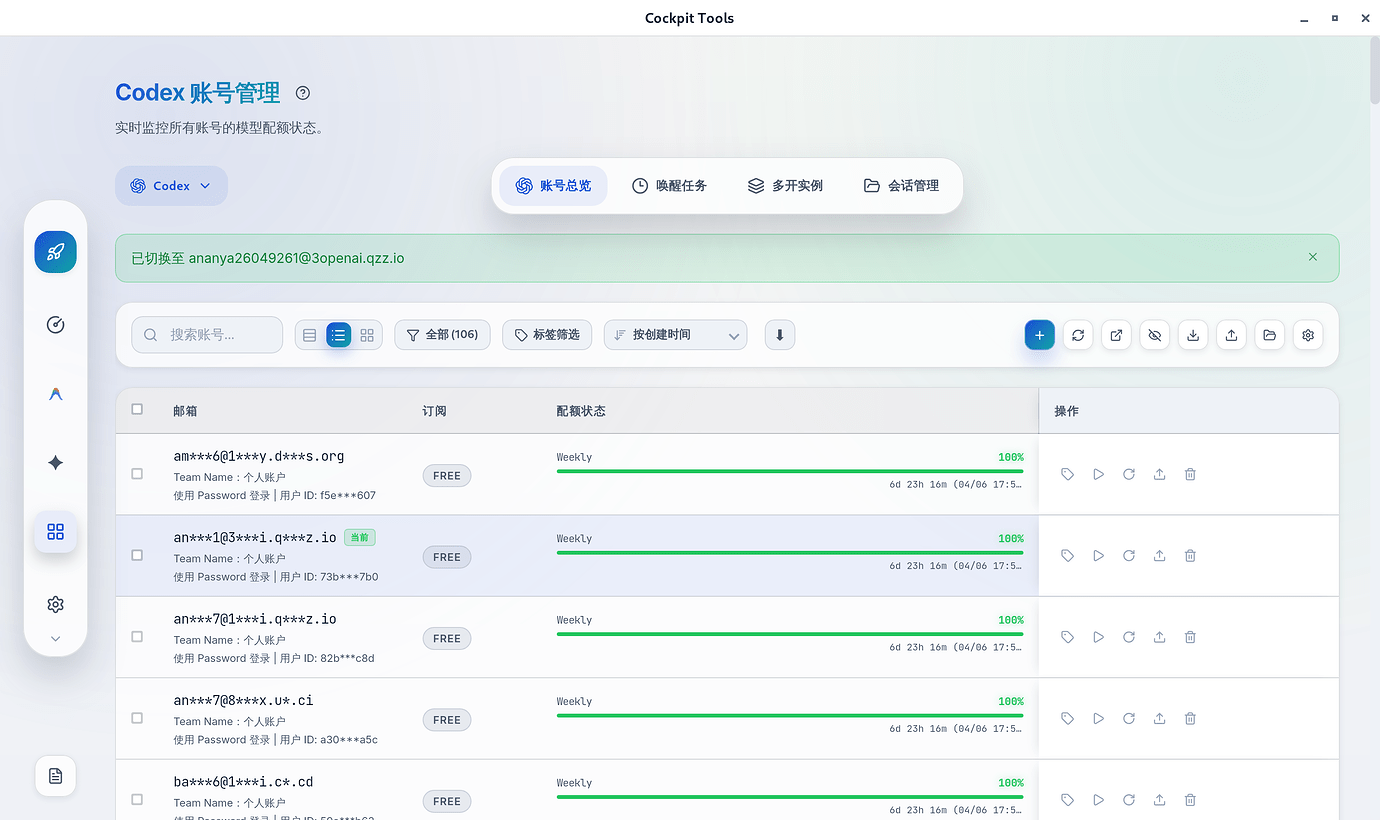Open the grid apps sidebar icon
The image size is (1380, 820).
coord(55,531)
